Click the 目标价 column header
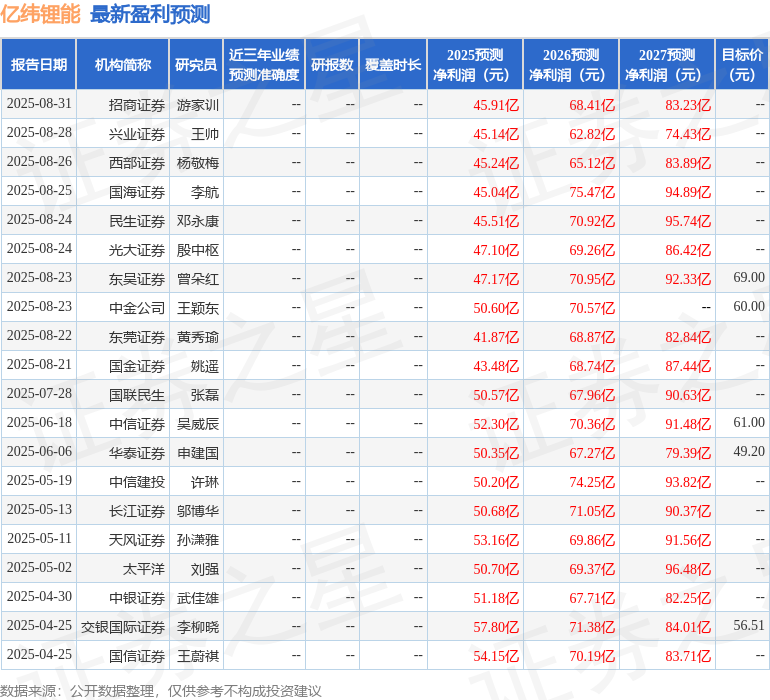 [x=742, y=65]
